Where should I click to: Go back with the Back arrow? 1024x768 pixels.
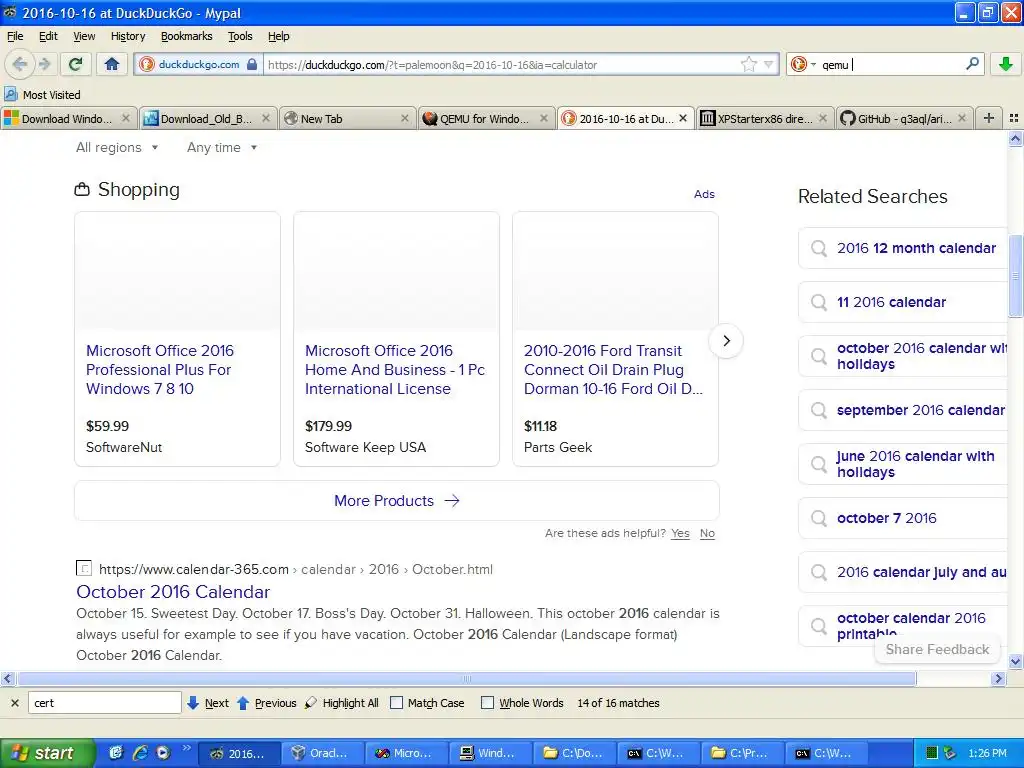point(20,64)
